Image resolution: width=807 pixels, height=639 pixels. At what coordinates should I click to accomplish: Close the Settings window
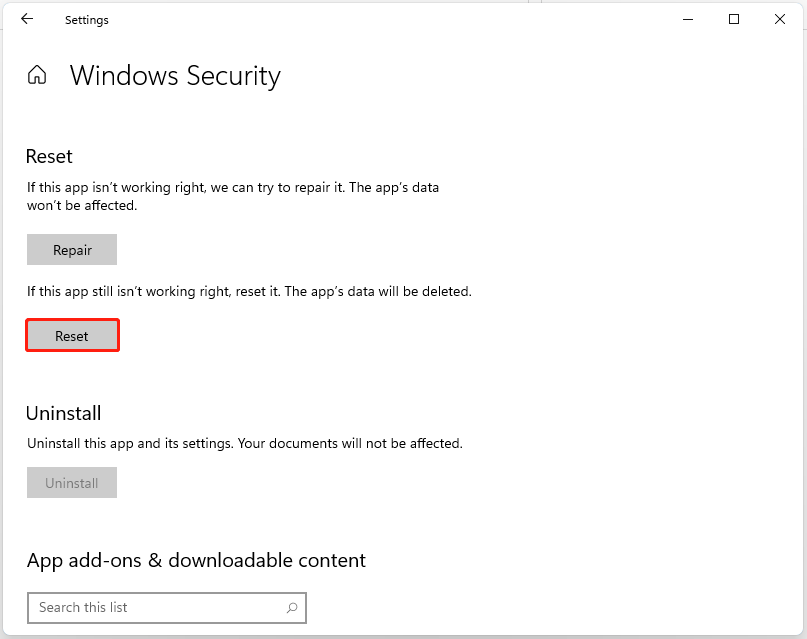(x=779, y=19)
